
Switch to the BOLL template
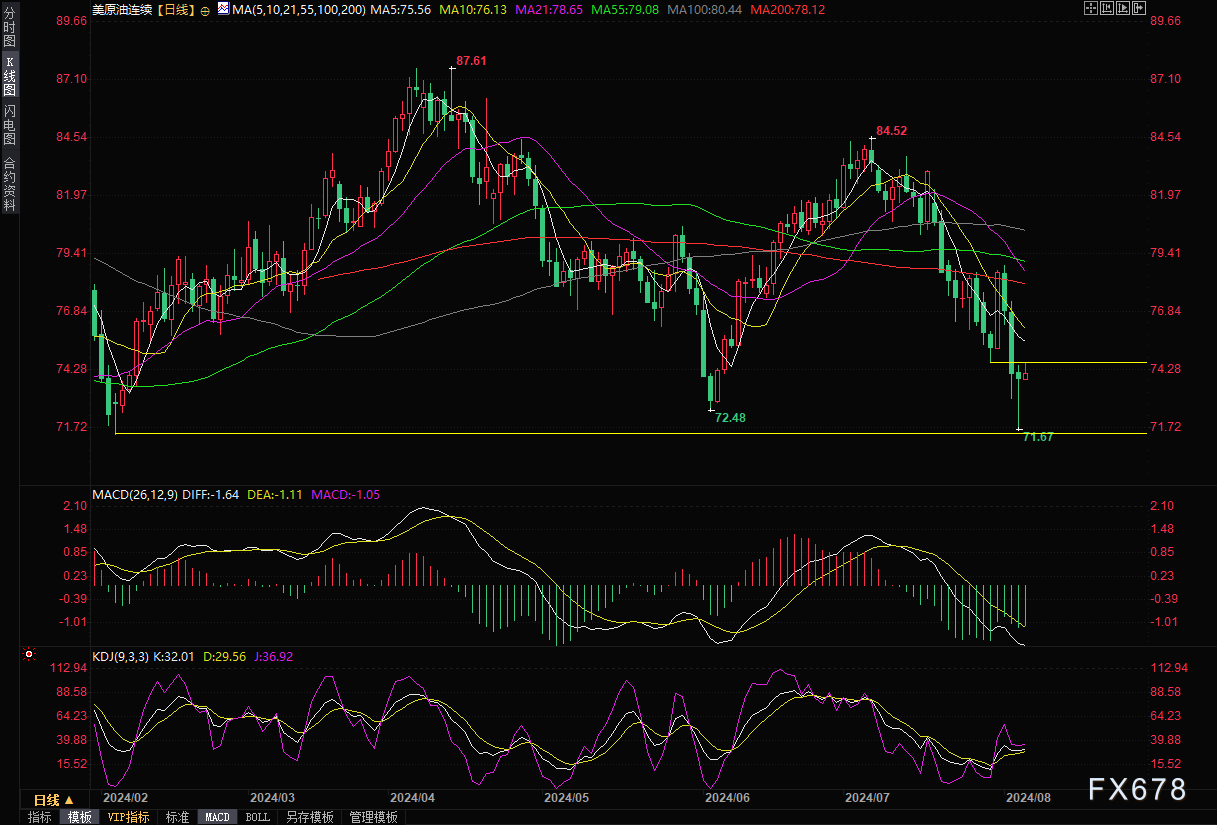click(x=257, y=817)
